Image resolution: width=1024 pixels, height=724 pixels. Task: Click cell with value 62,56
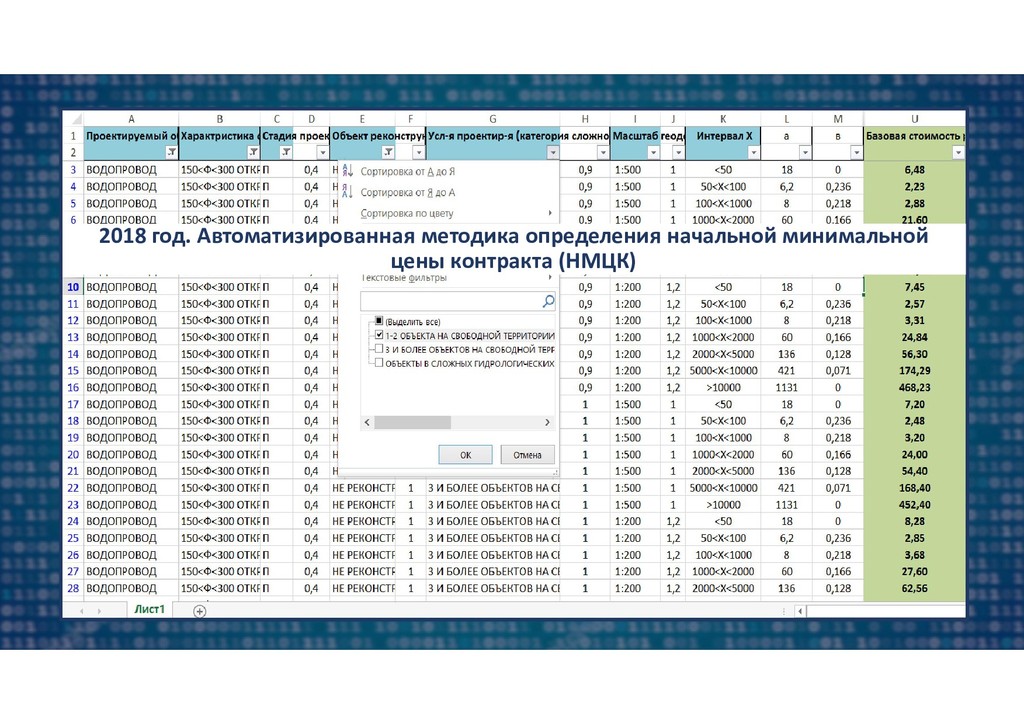point(914,588)
